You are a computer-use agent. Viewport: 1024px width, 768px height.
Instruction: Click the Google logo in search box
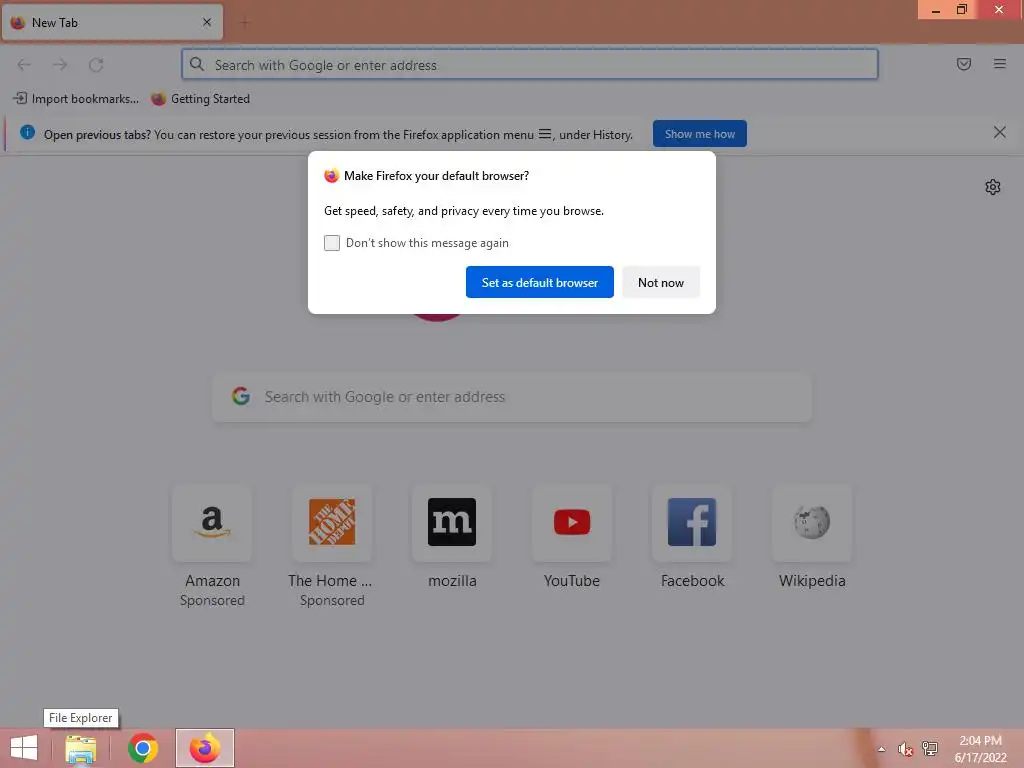241,396
